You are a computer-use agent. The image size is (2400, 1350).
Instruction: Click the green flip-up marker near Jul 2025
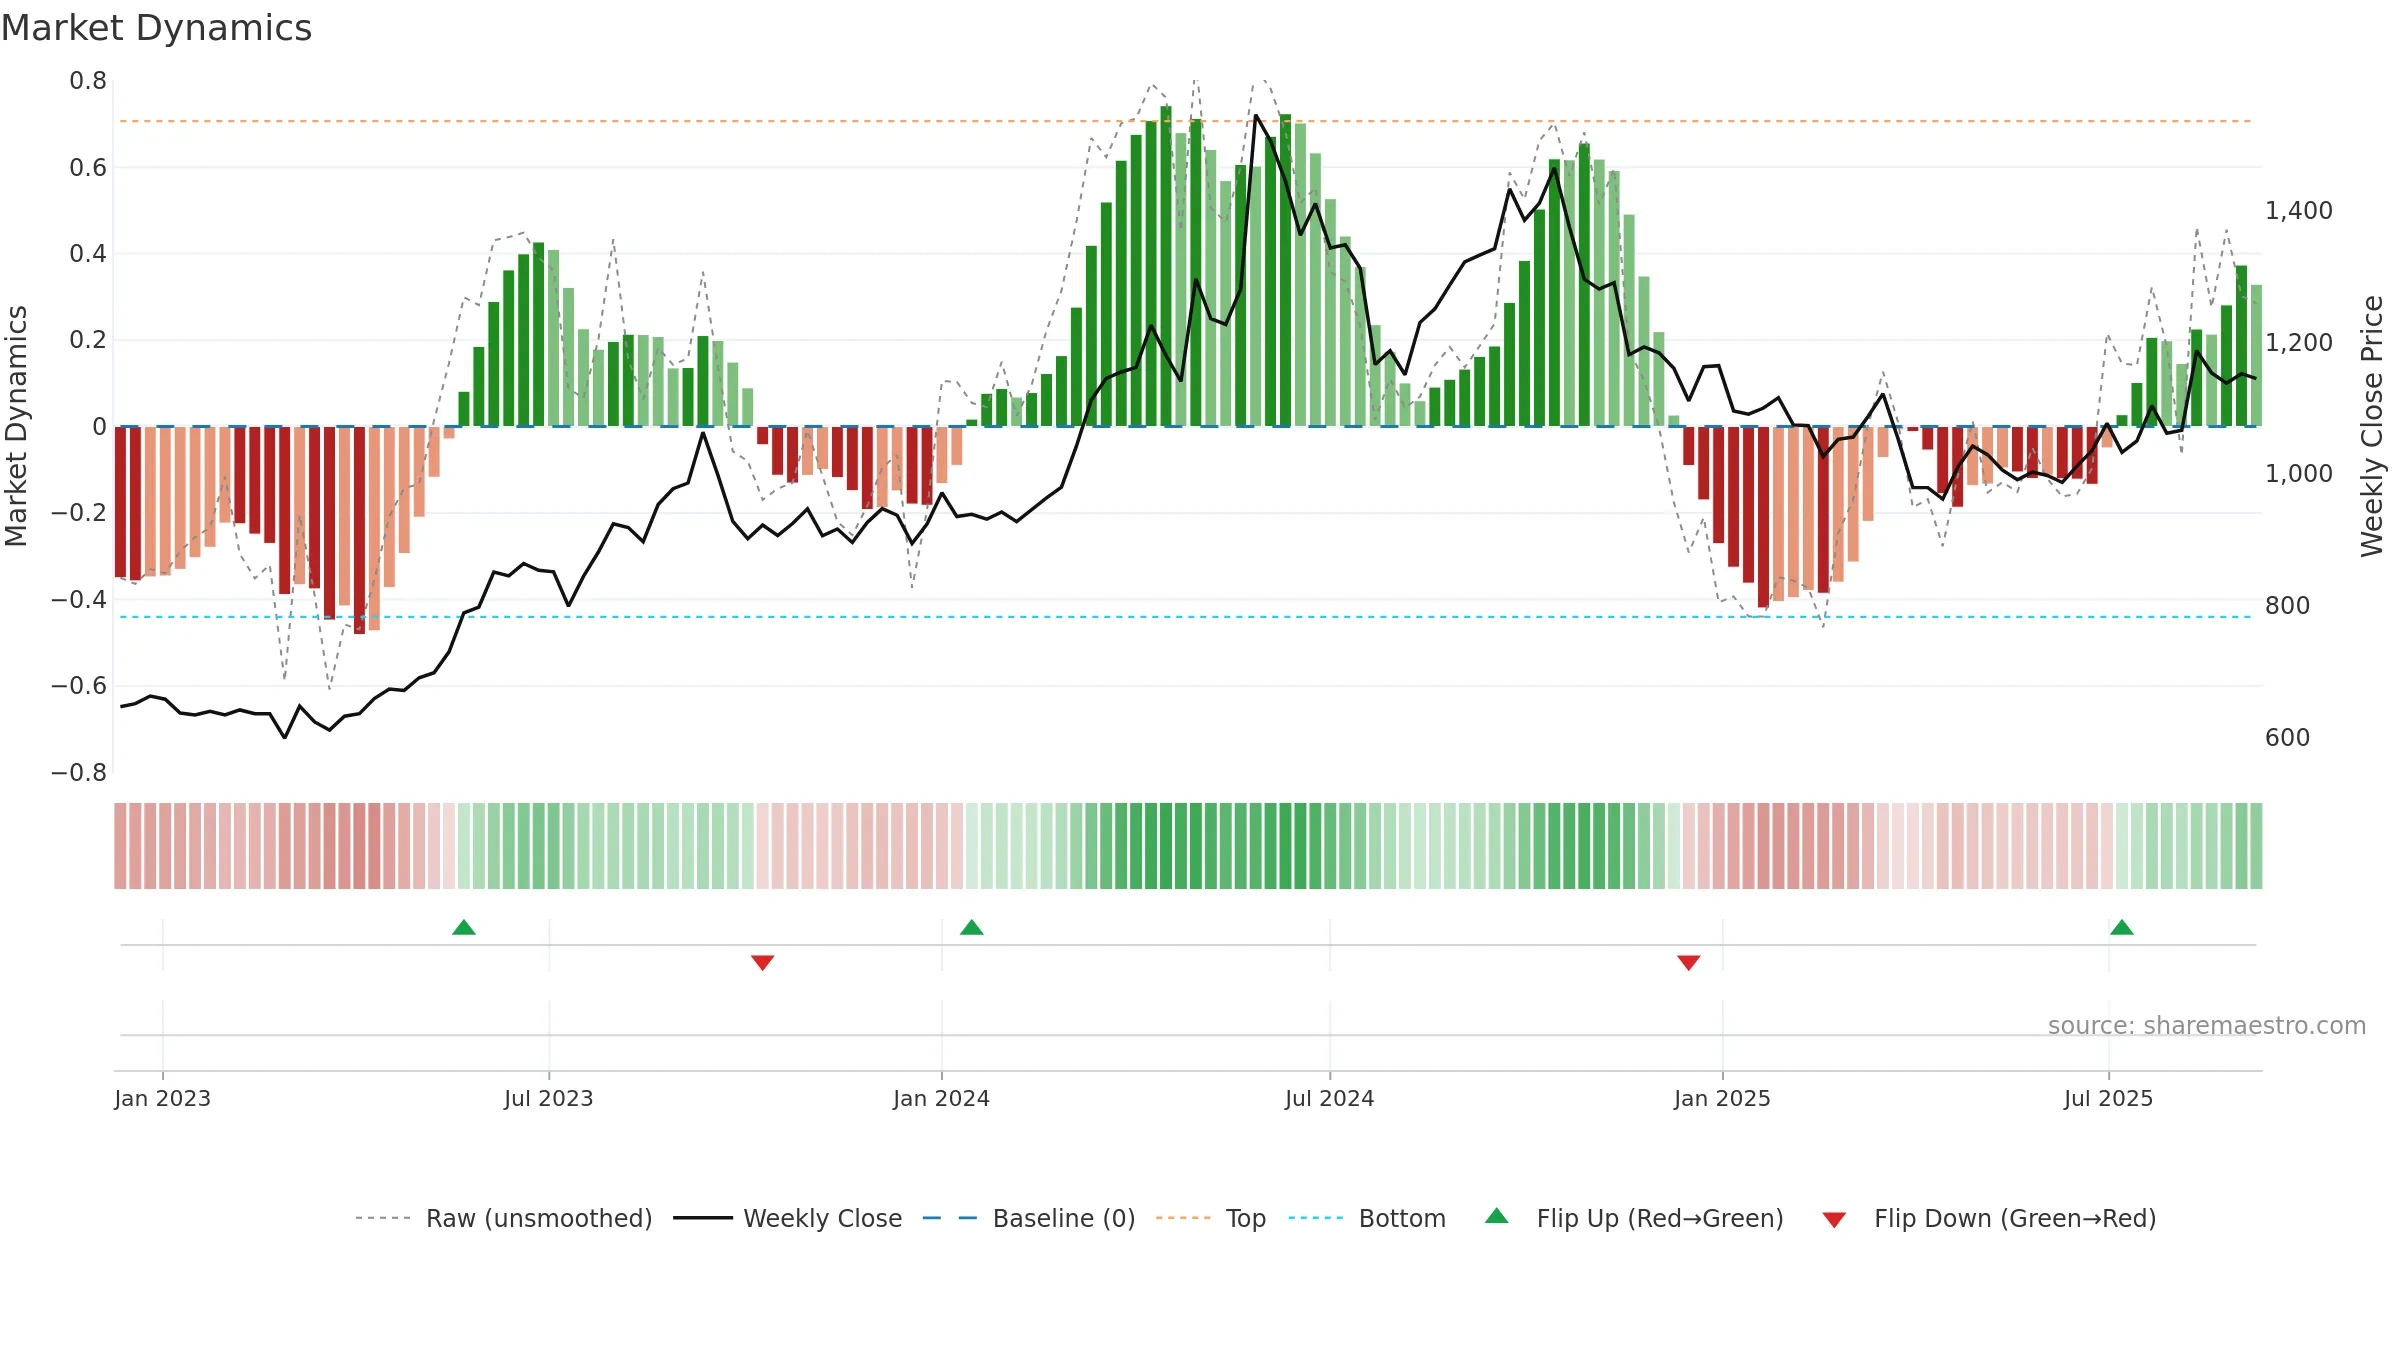point(2122,927)
